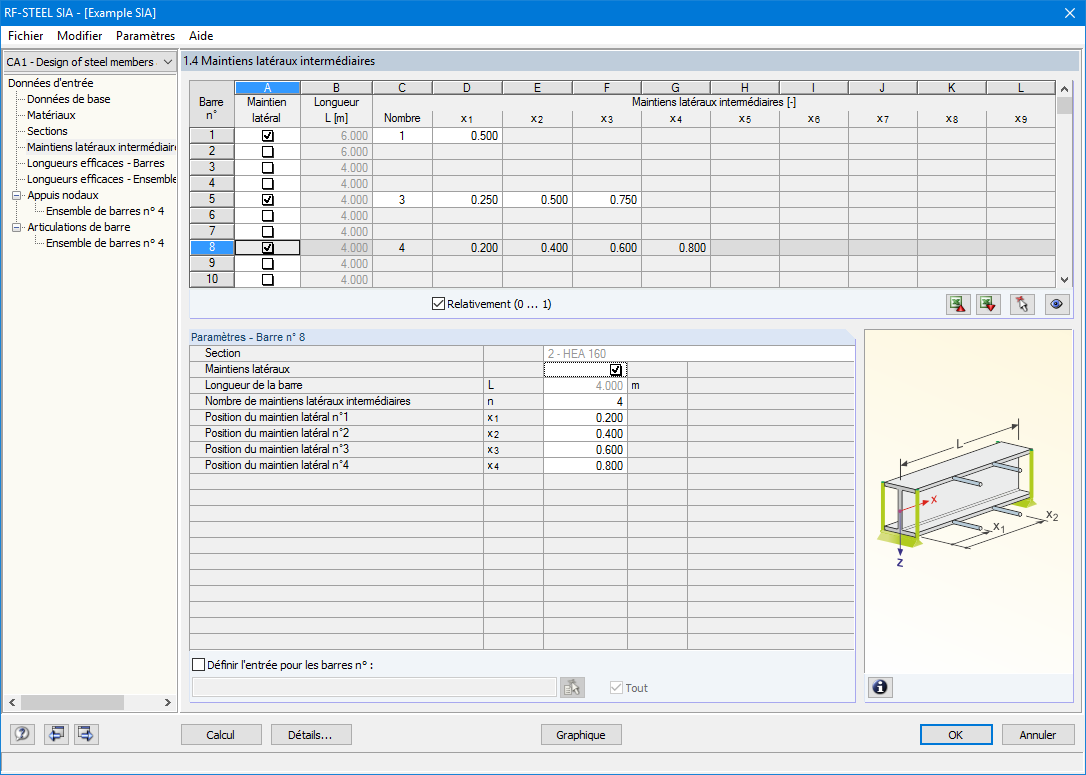
Task: Click the pick bars icon beside input field
Action: coord(572,688)
